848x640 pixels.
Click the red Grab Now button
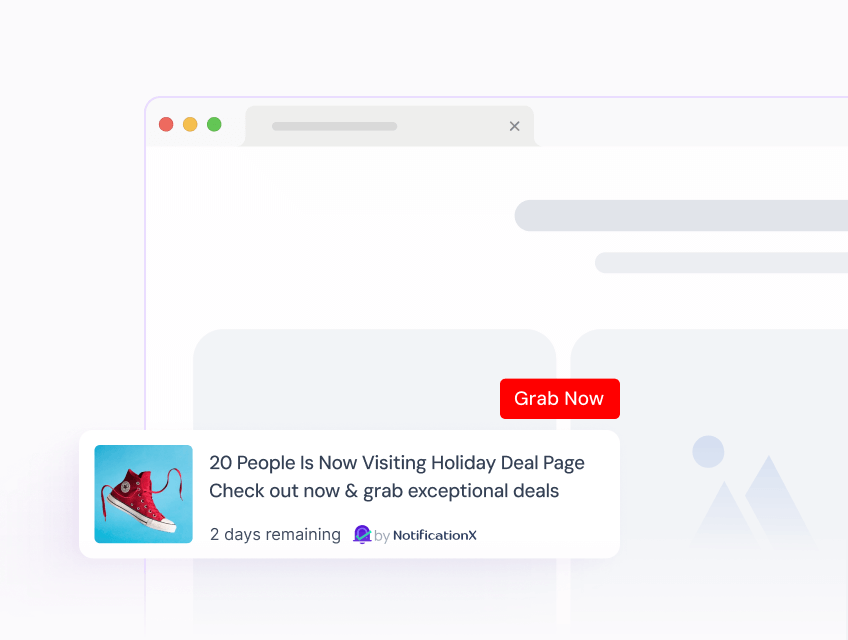pos(560,399)
